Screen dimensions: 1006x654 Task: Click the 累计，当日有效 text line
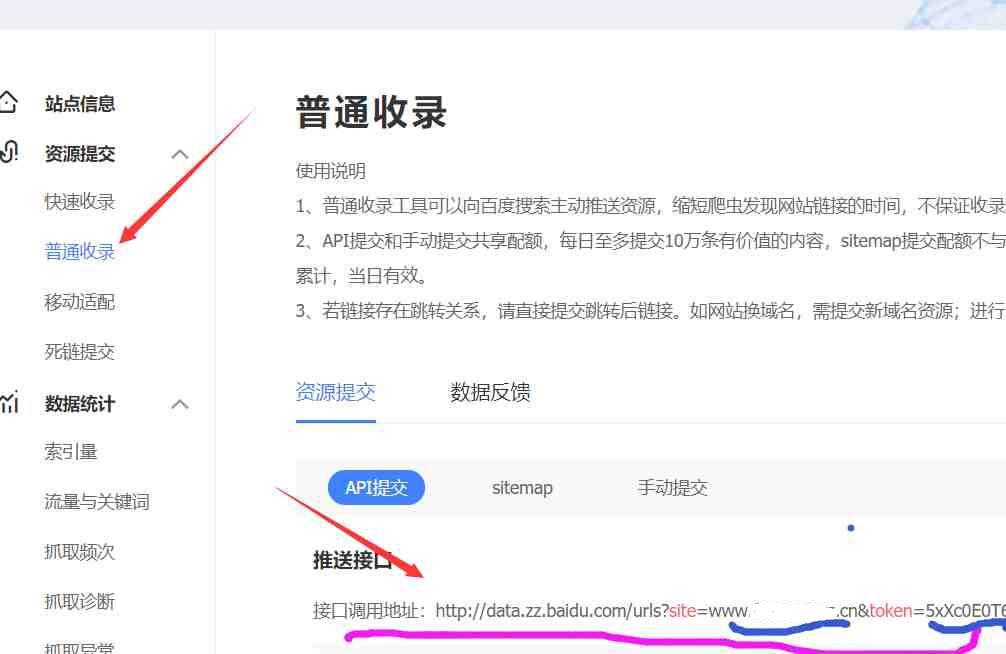click(x=361, y=276)
